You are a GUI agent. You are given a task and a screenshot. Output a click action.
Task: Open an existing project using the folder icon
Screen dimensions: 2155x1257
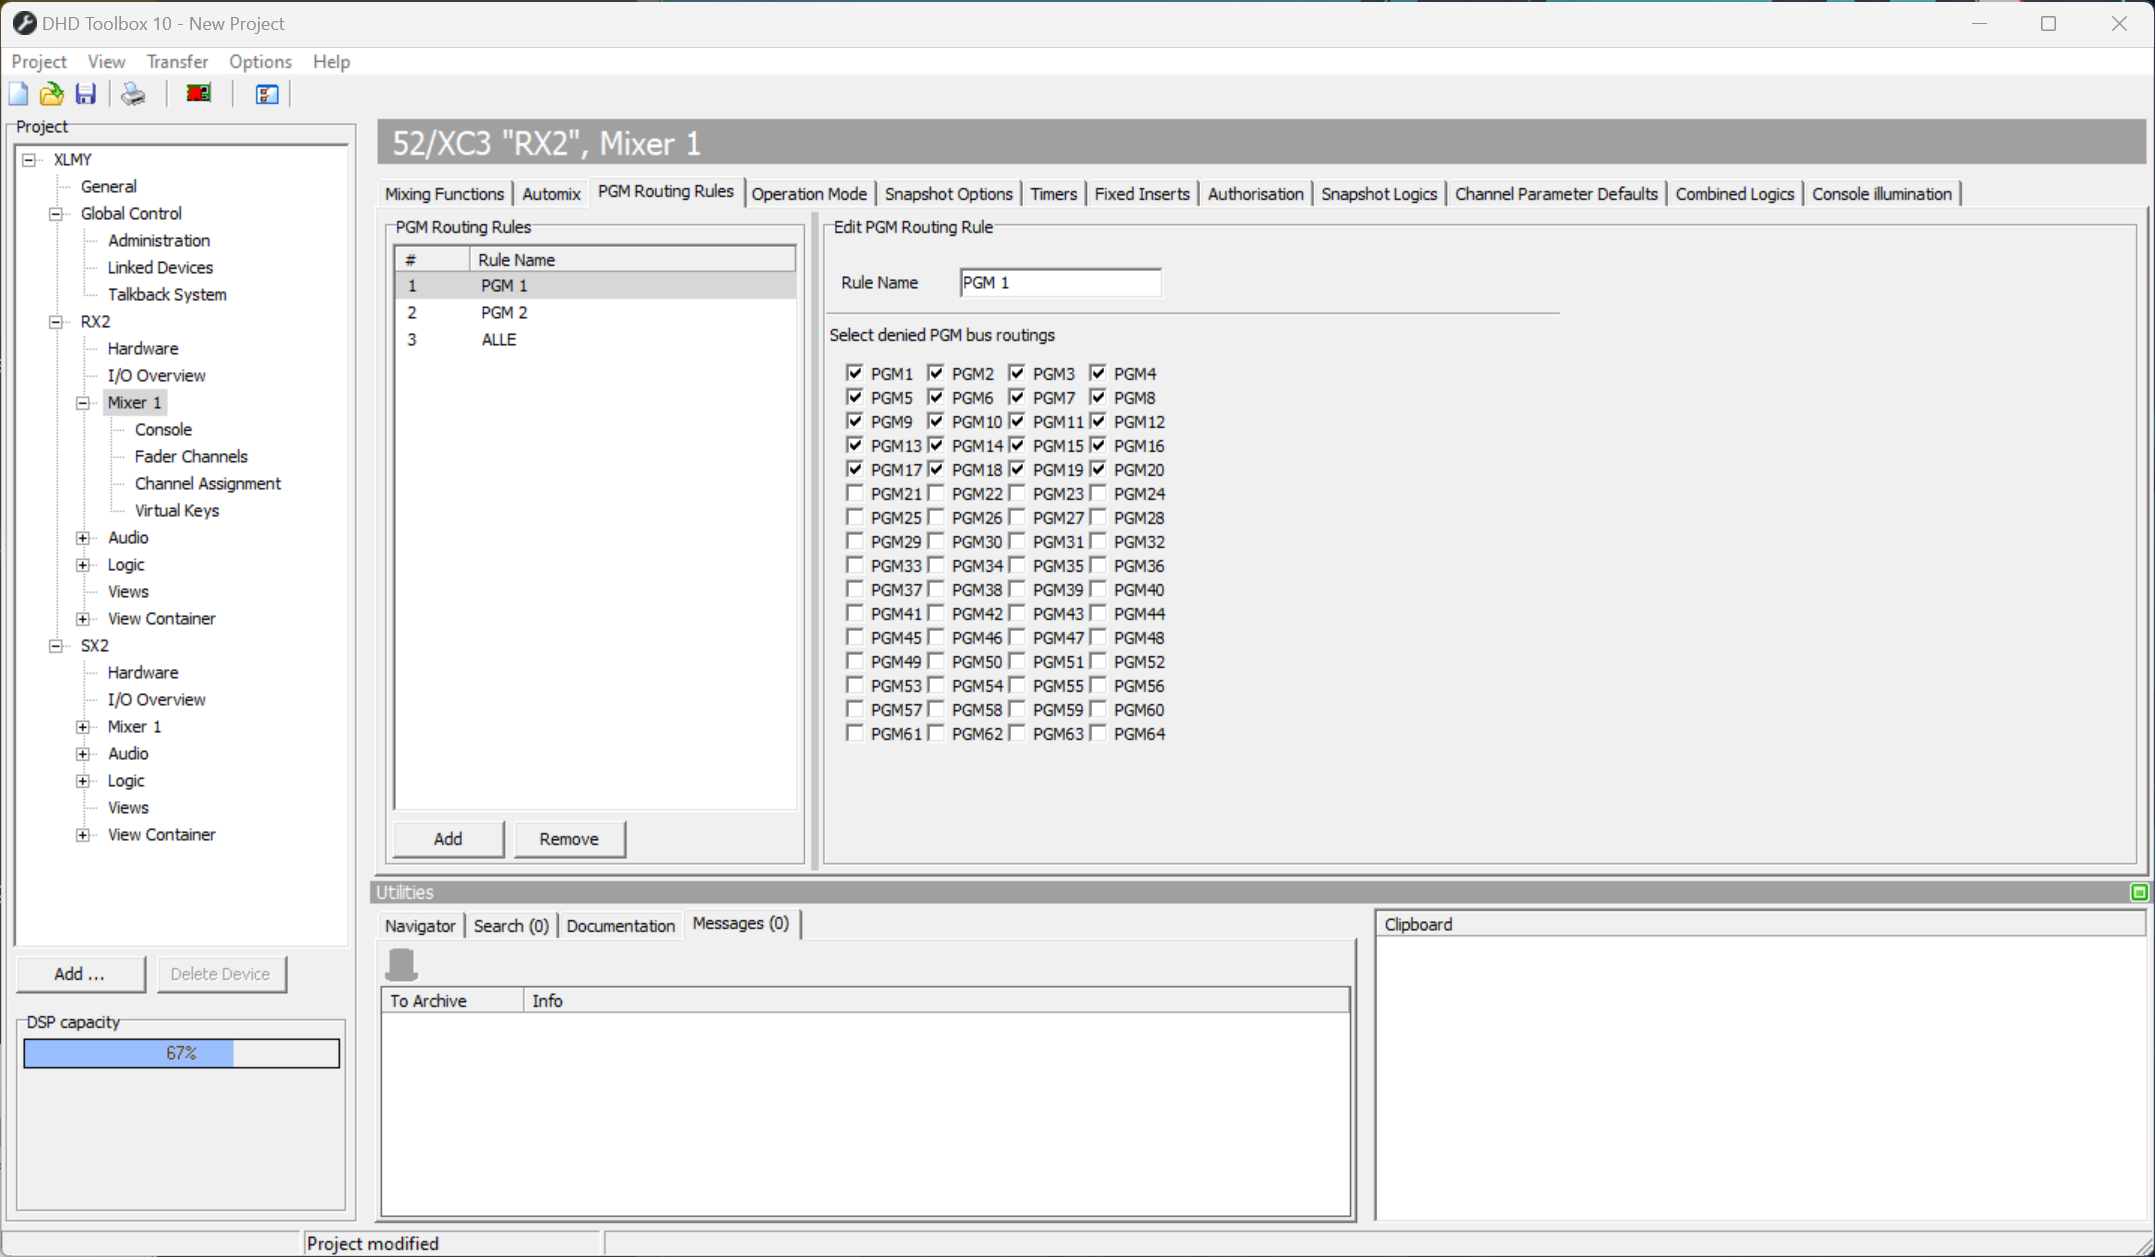51,93
